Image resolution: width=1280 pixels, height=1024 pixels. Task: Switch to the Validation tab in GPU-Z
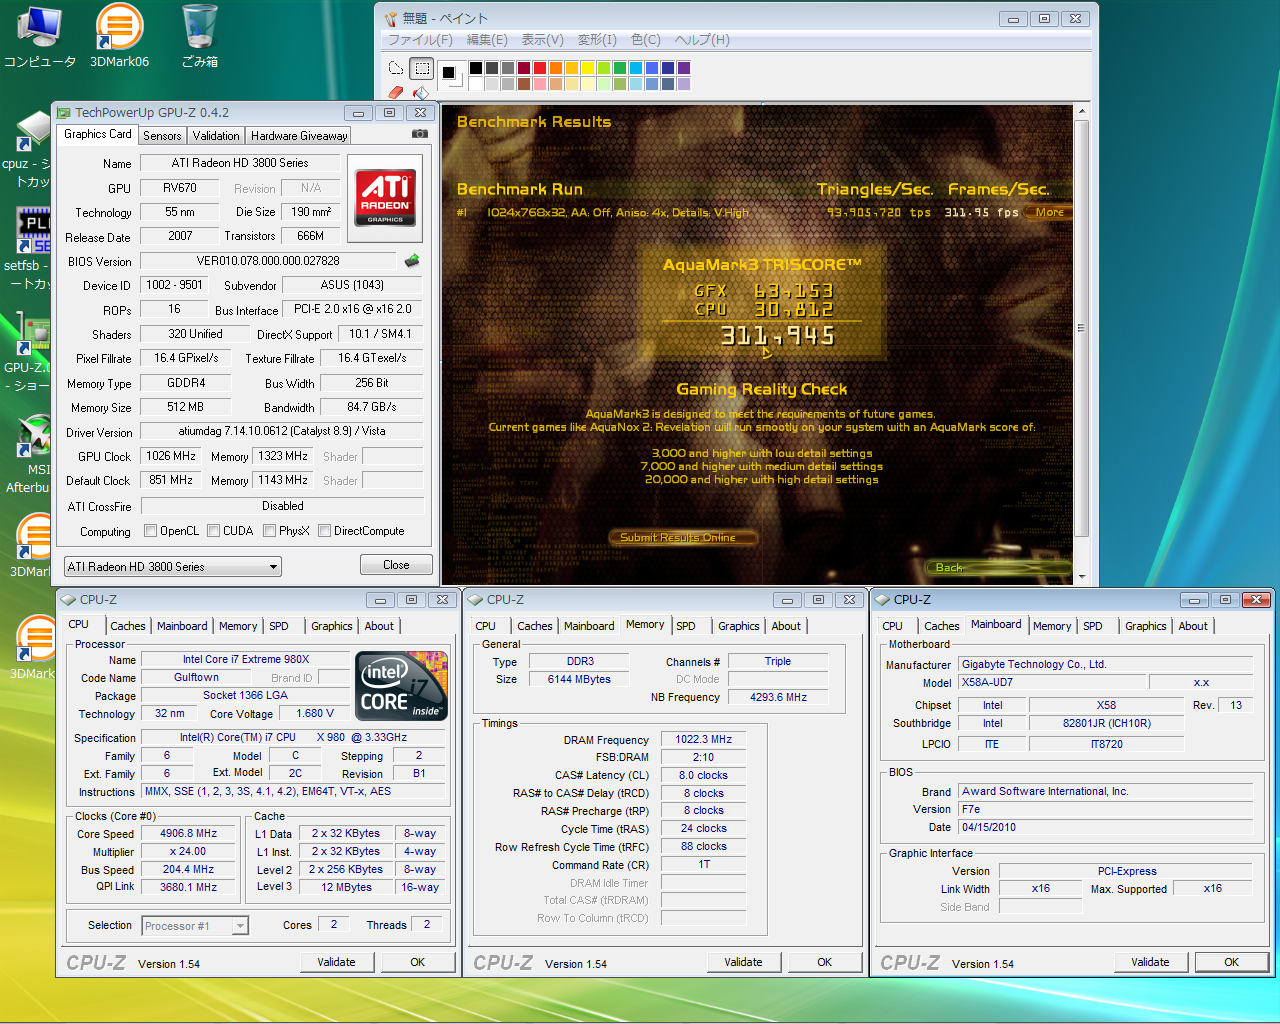(x=216, y=136)
